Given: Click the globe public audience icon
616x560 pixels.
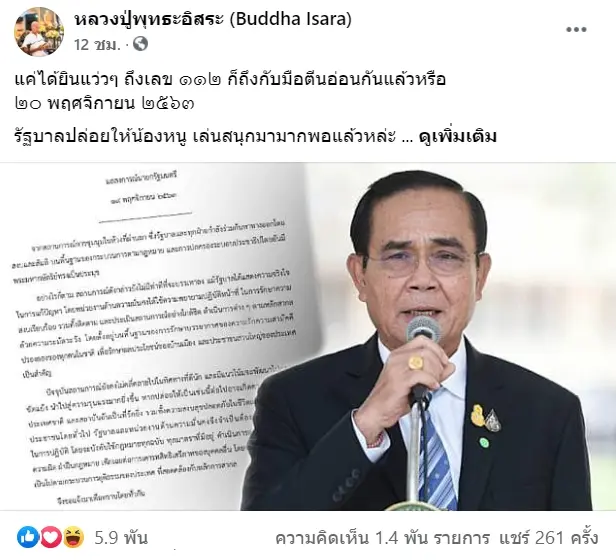Looking at the screenshot, I should pyautogui.click(x=140, y=44).
